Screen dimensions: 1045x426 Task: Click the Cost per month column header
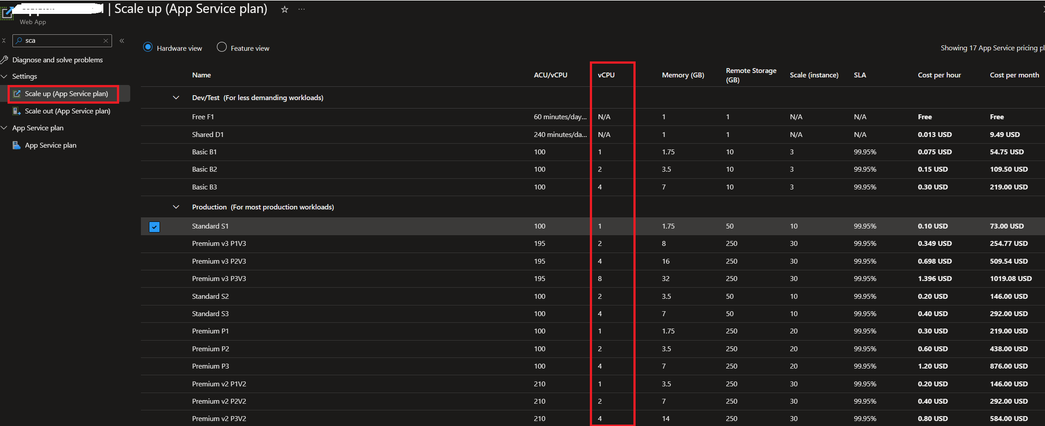(x=1016, y=75)
